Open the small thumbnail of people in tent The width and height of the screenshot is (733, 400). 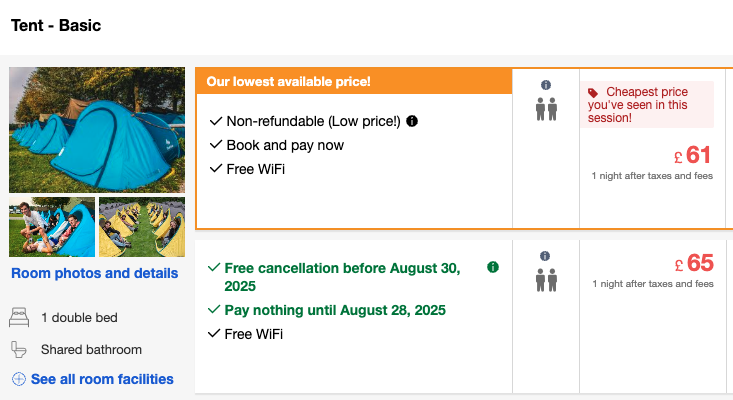(x=52, y=227)
